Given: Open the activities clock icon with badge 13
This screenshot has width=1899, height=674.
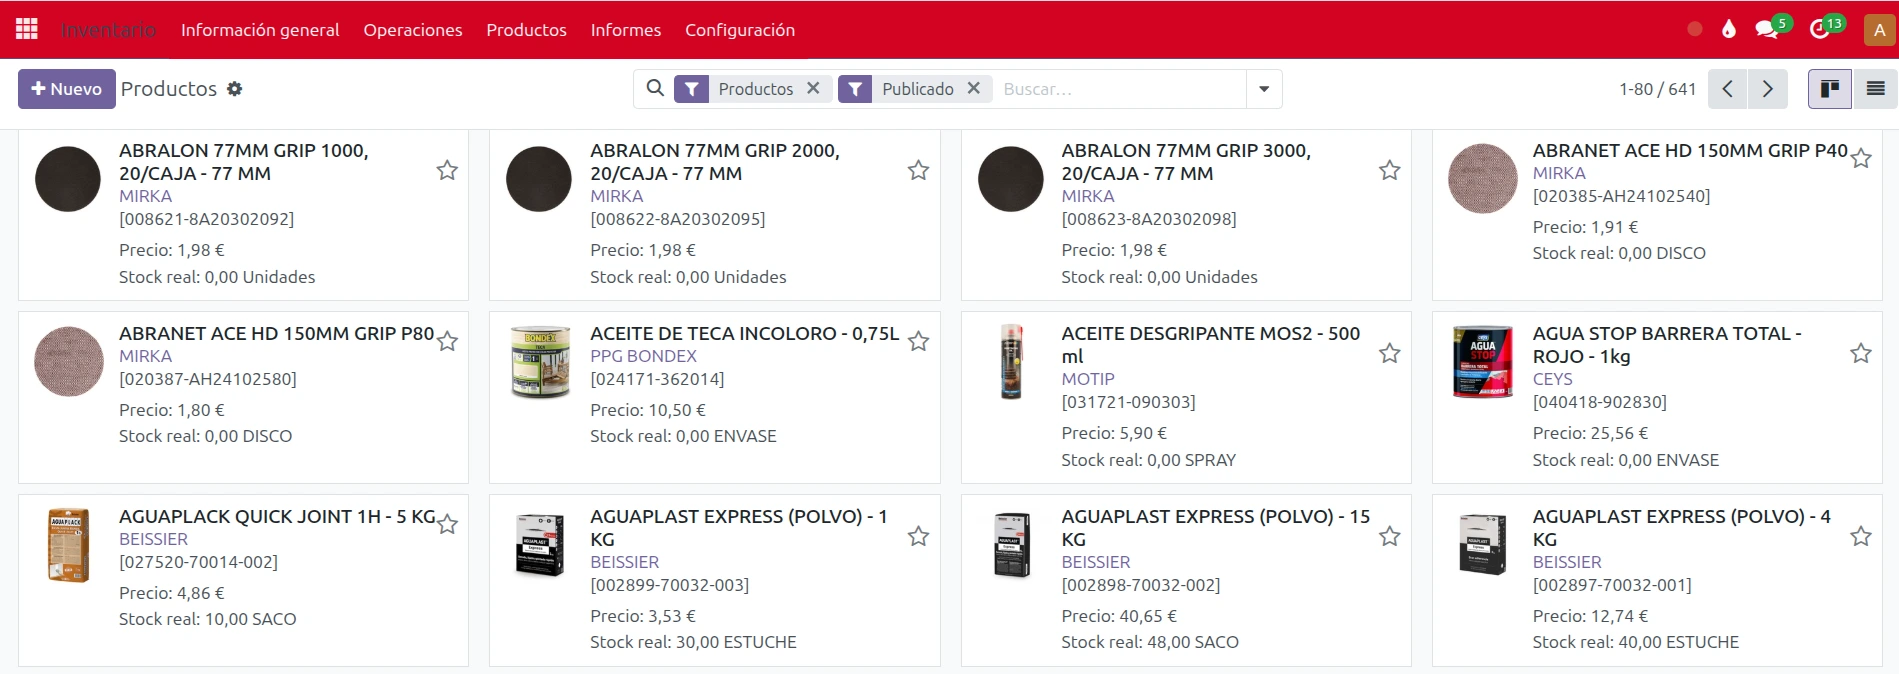Looking at the screenshot, I should (1820, 30).
